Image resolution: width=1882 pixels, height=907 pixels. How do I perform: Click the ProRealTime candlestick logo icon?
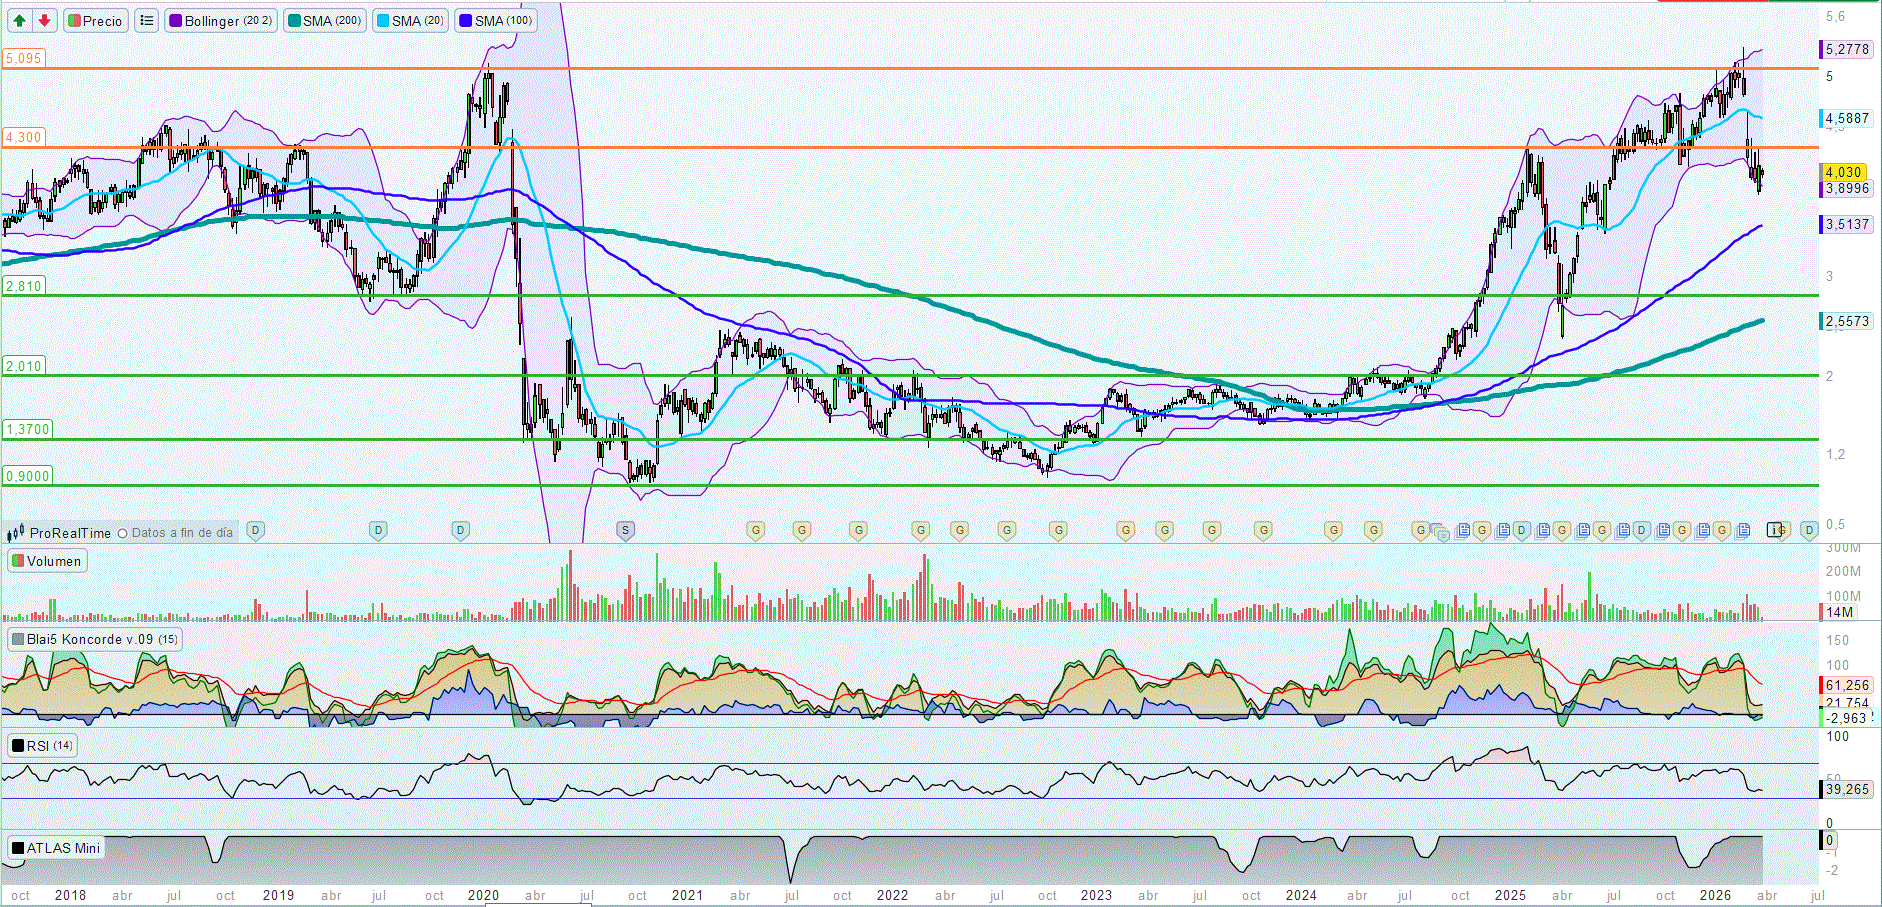16,532
